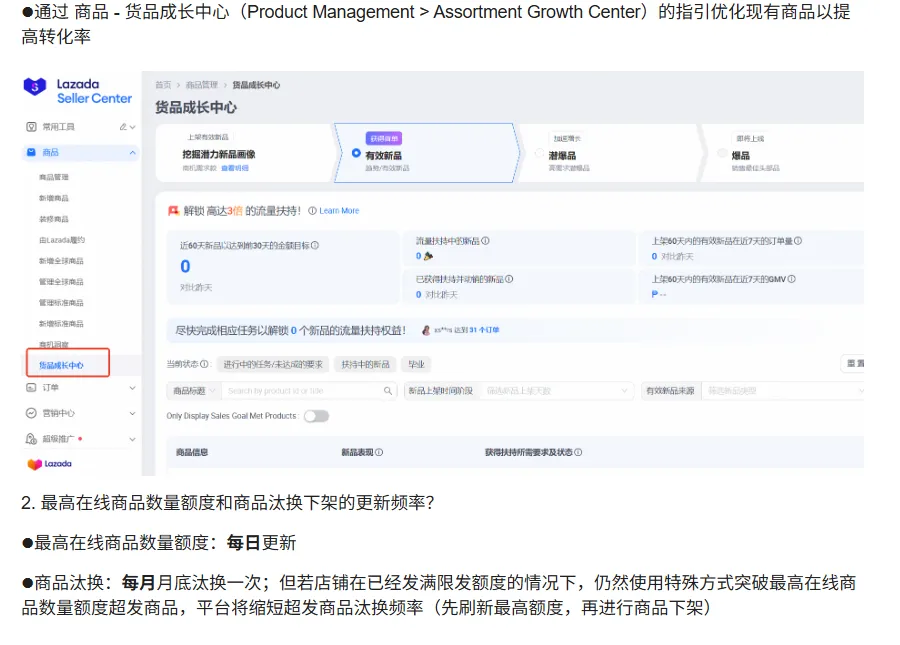Open the Learn More link
Viewport: 900px width, 645px height.
point(341,210)
